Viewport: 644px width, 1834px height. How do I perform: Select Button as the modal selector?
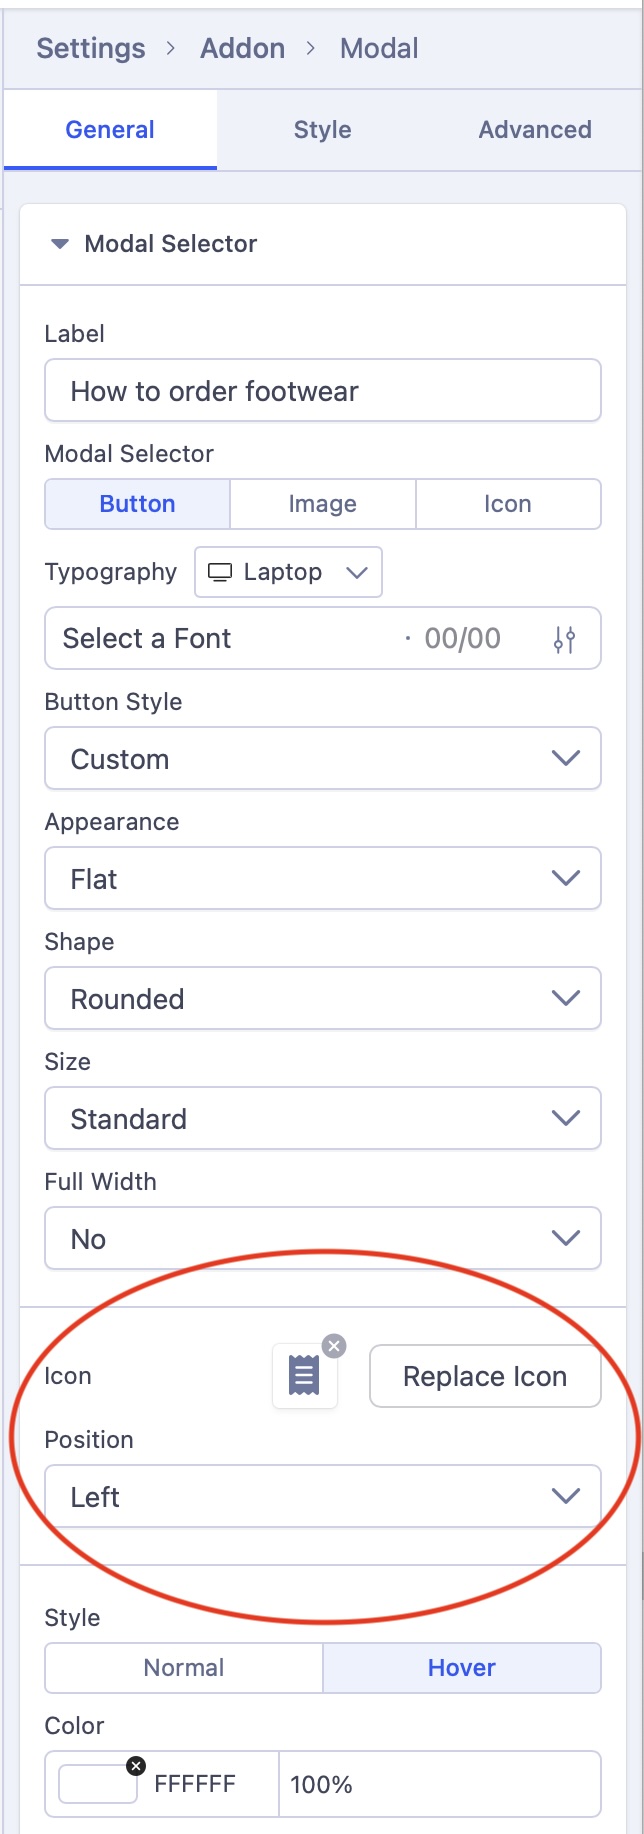pos(137,504)
